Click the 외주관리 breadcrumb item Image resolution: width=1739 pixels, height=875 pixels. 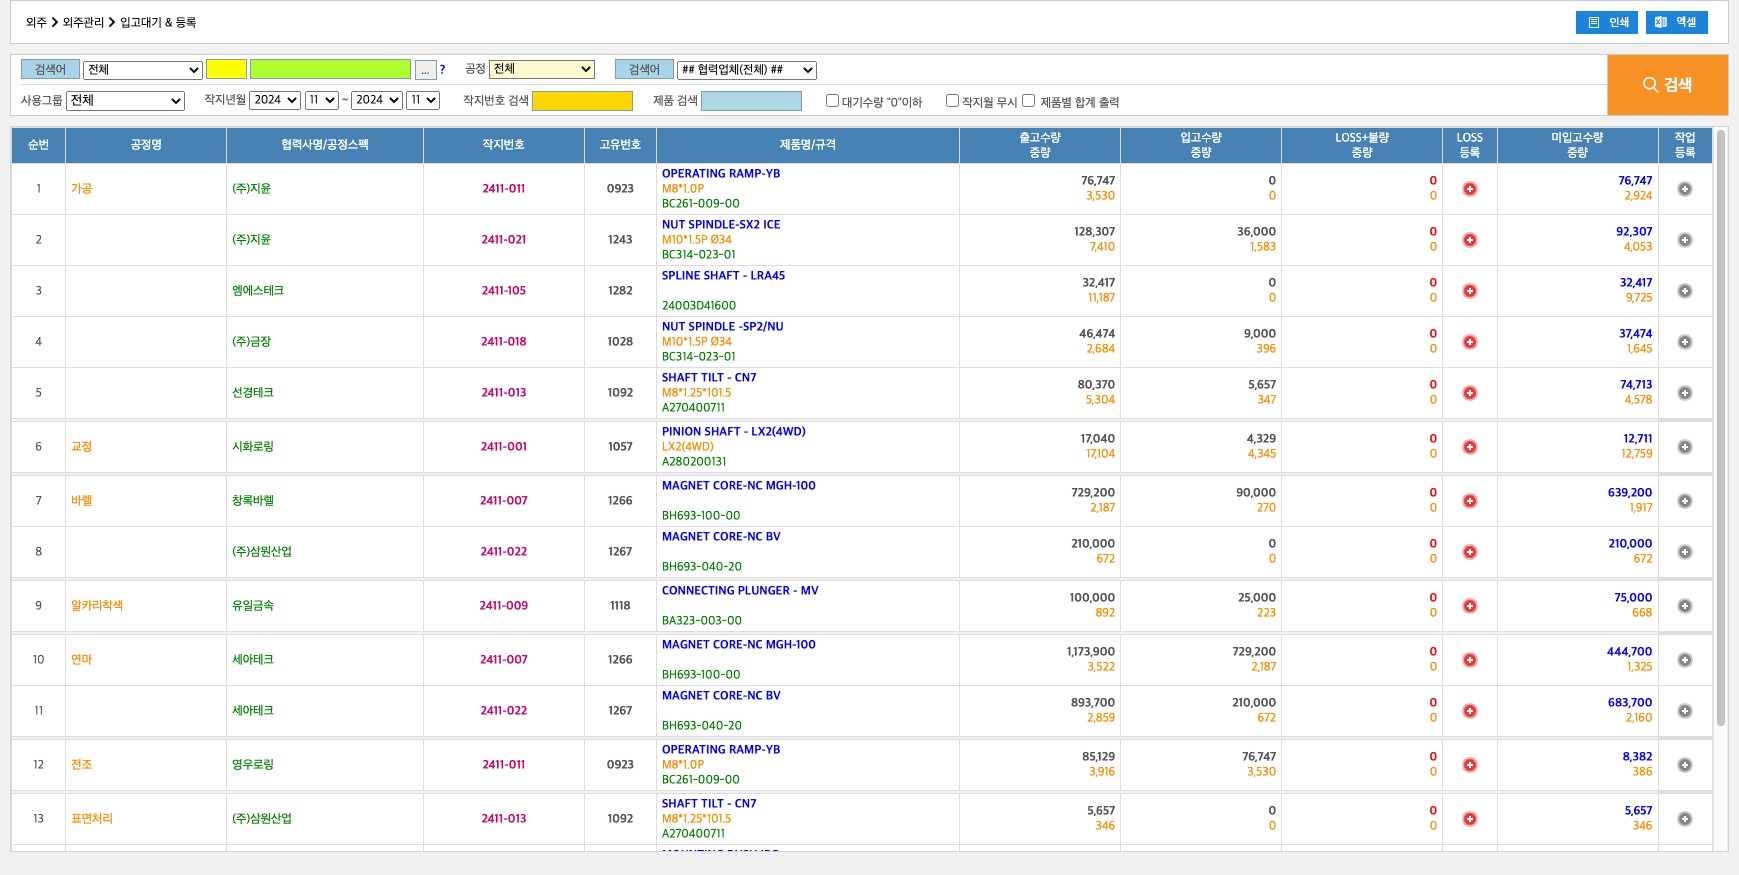[83, 22]
